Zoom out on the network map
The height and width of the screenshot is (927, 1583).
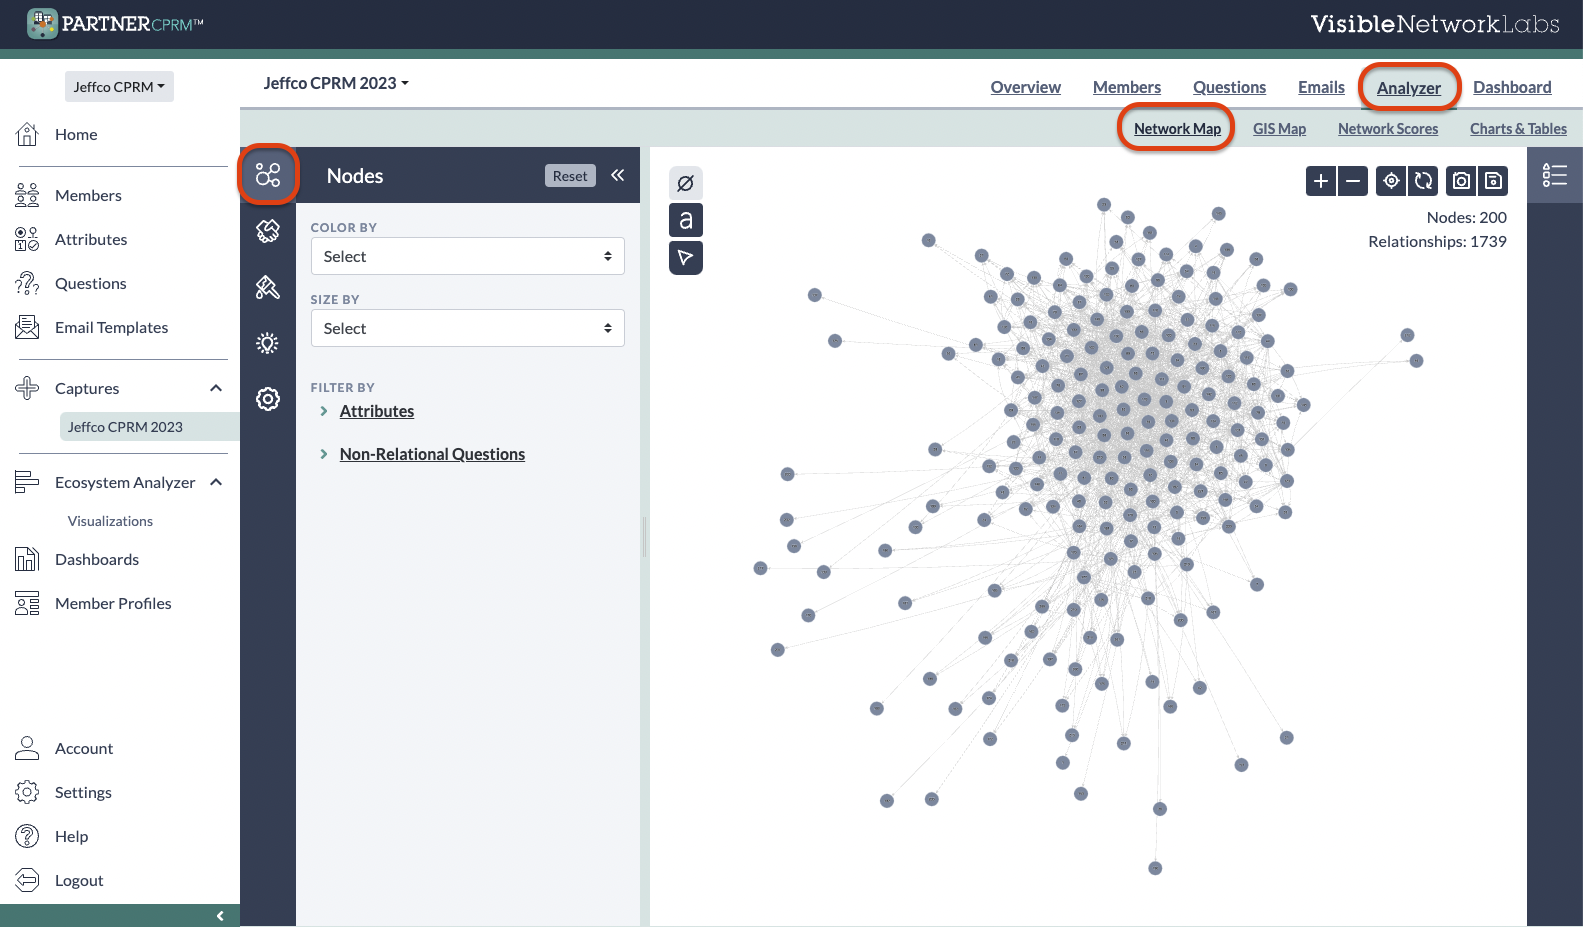(1353, 181)
